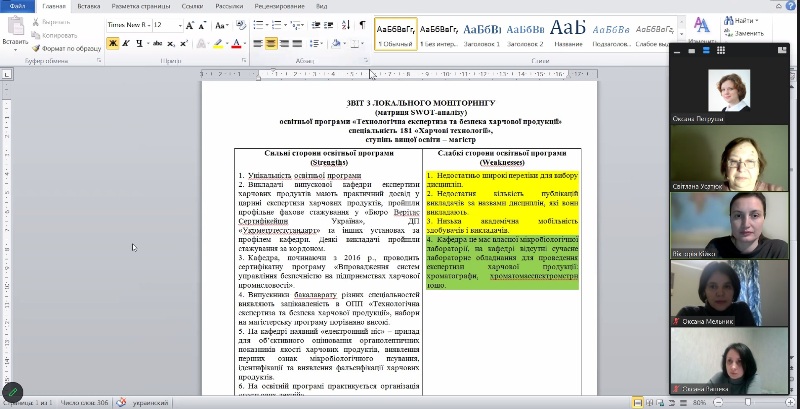Switch video panel to gallery grid view
The image size is (800, 409).
point(720,50)
